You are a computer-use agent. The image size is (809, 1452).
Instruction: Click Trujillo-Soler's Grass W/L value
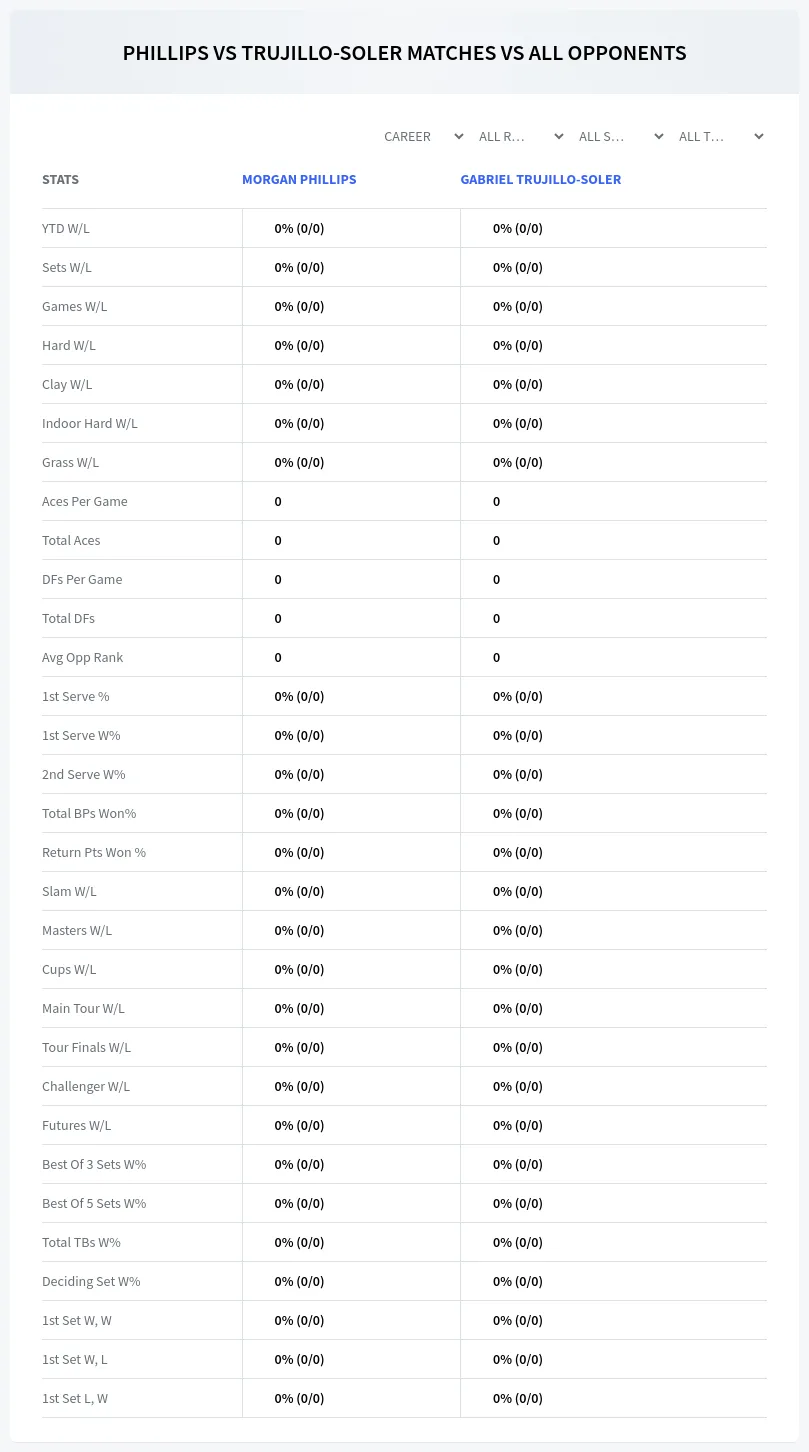pos(518,462)
